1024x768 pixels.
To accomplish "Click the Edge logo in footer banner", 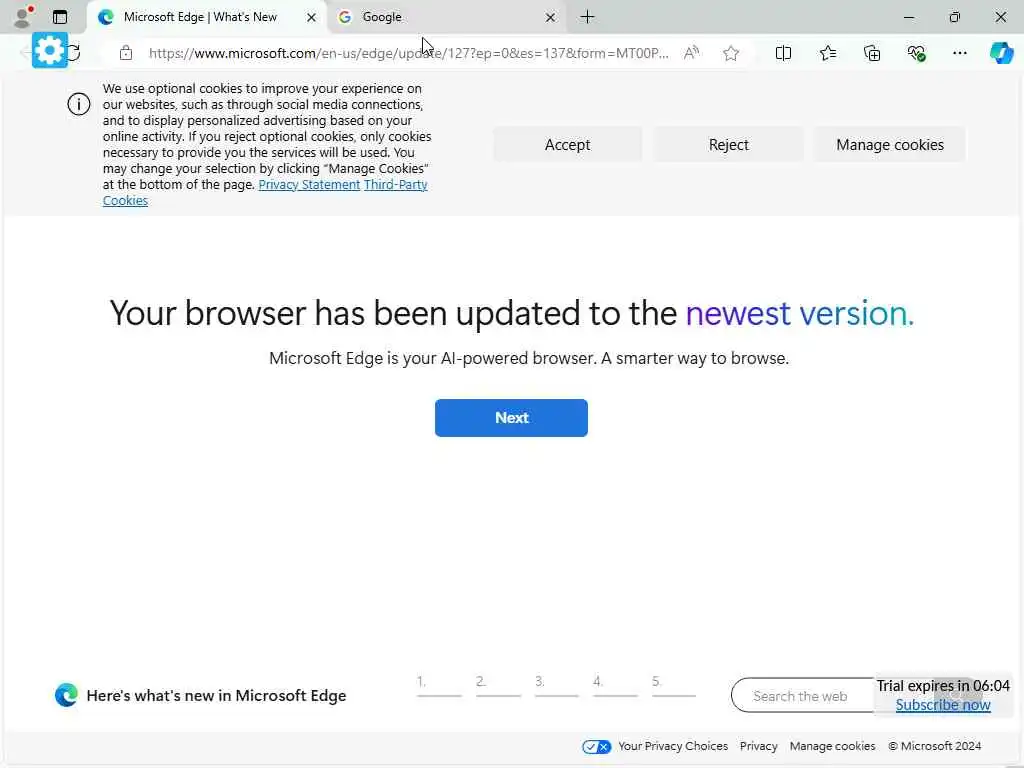I will pyautogui.click(x=66, y=695).
